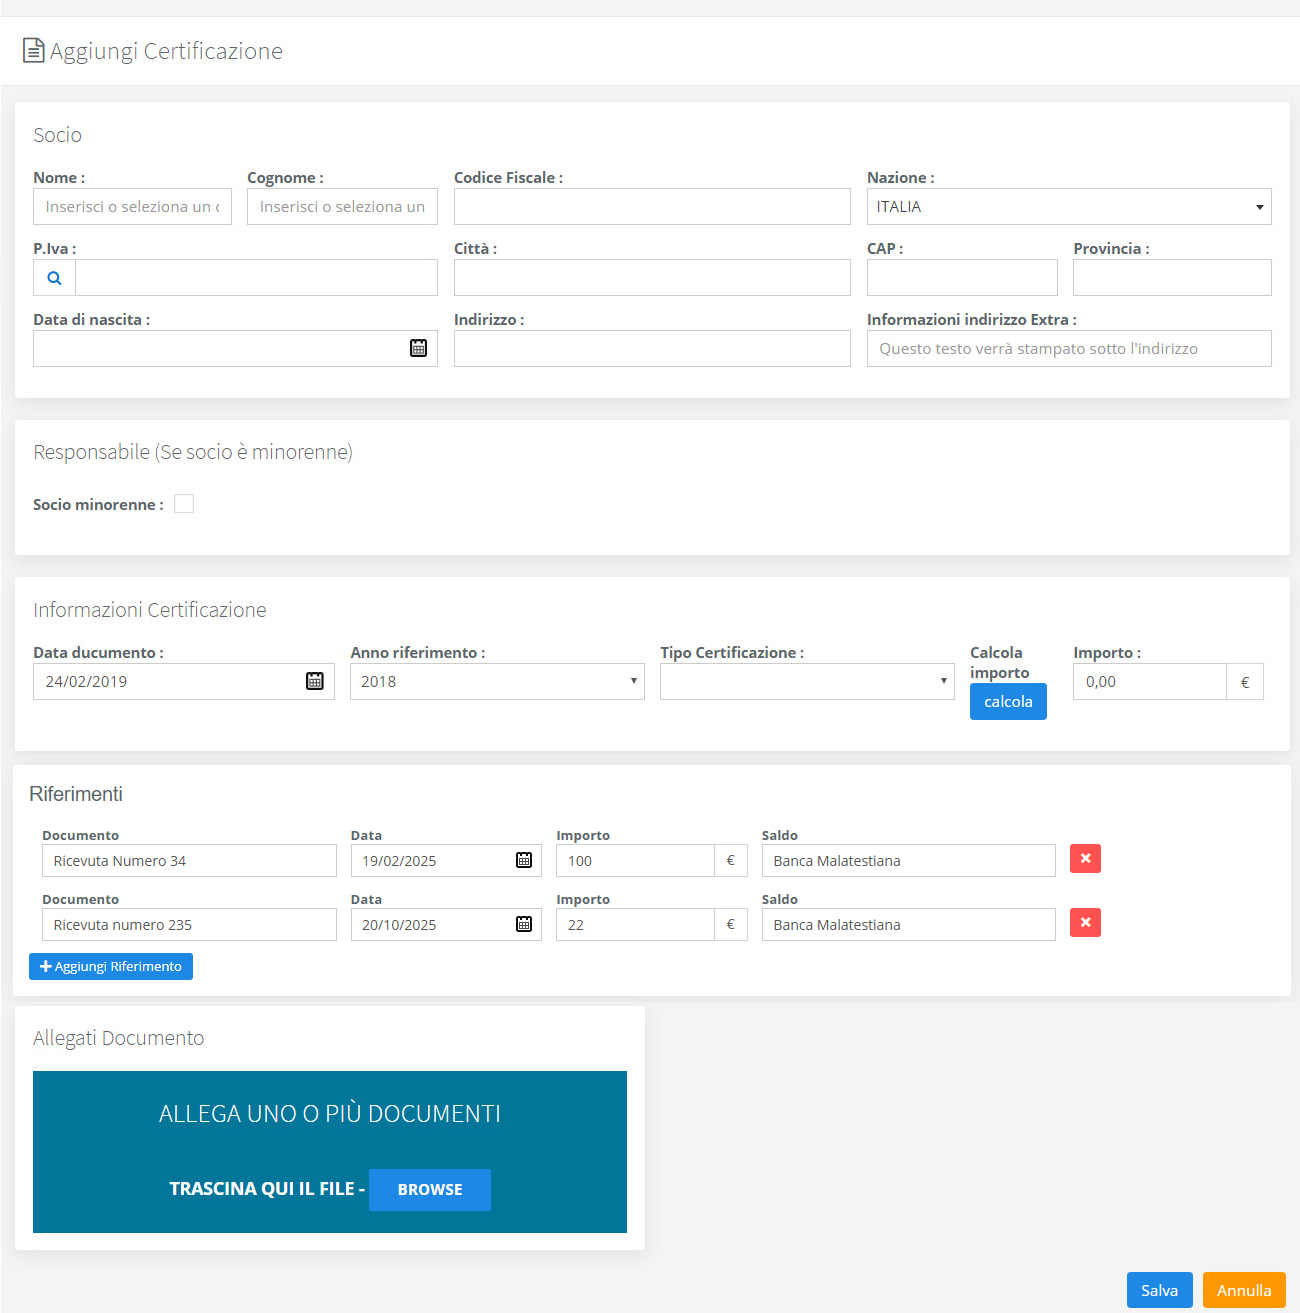This screenshot has height=1313, width=1300.
Task: Expand the Nazione dropdown showing ITALIA
Action: (x=1068, y=207)
